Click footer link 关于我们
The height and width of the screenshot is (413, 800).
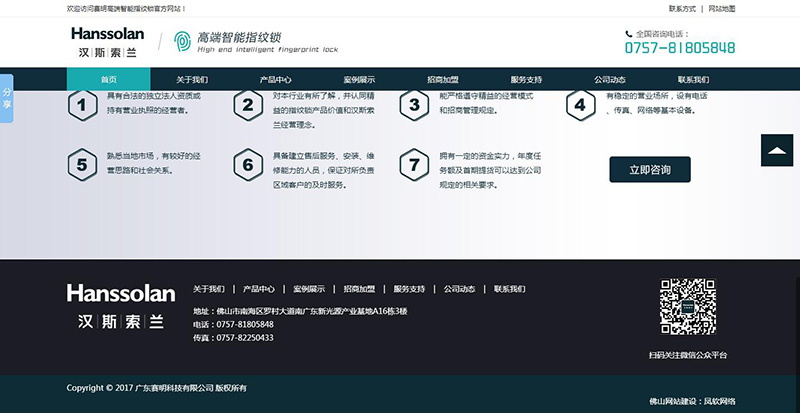point(209,289)
